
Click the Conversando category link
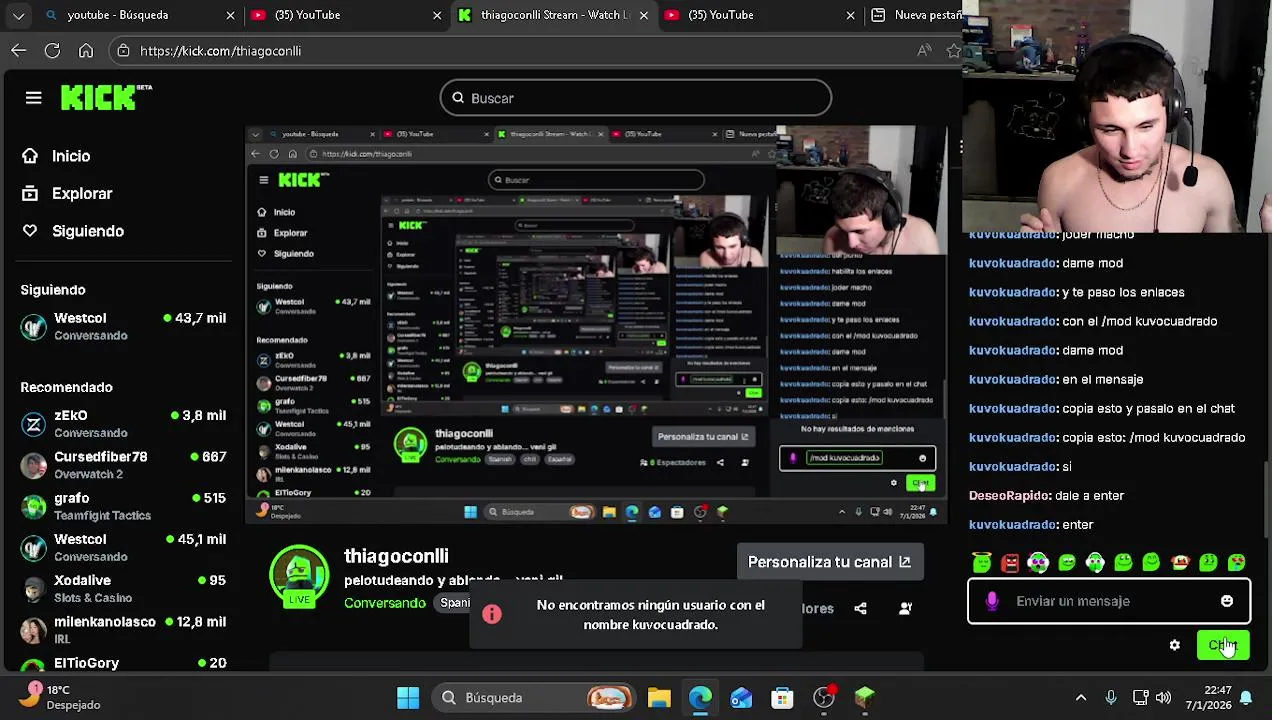coord(385,603)
